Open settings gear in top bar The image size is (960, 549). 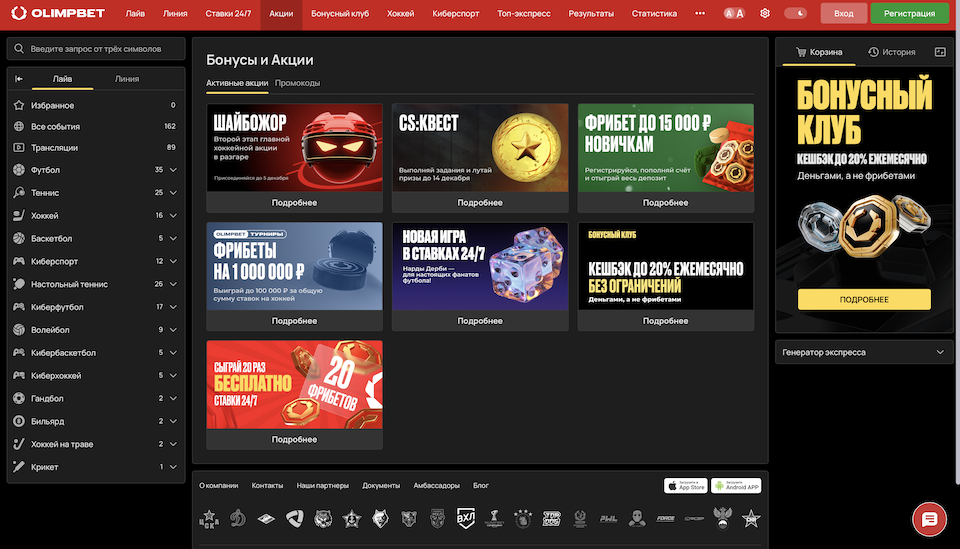tap(765, 14)
